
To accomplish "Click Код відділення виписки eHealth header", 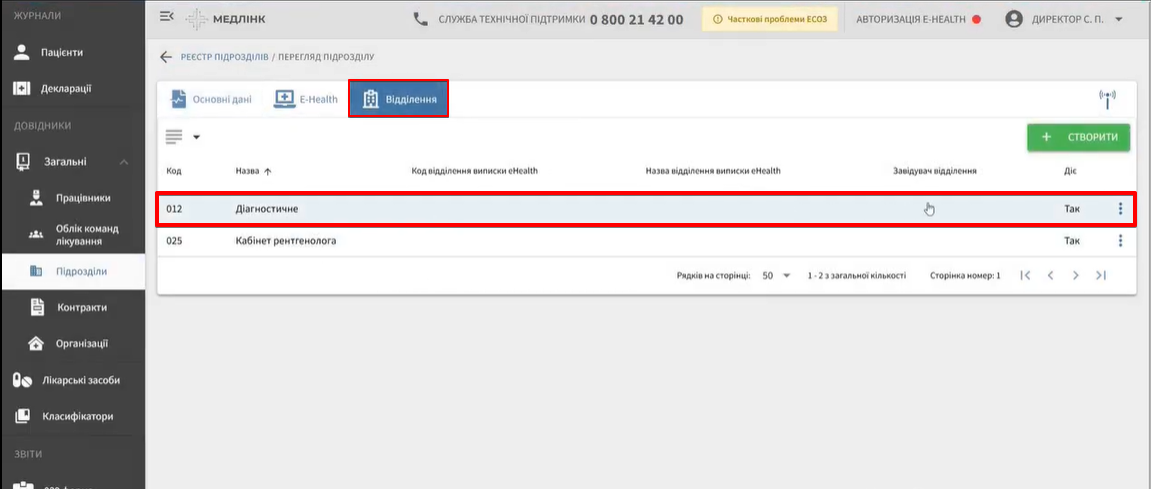I will 475,171.
